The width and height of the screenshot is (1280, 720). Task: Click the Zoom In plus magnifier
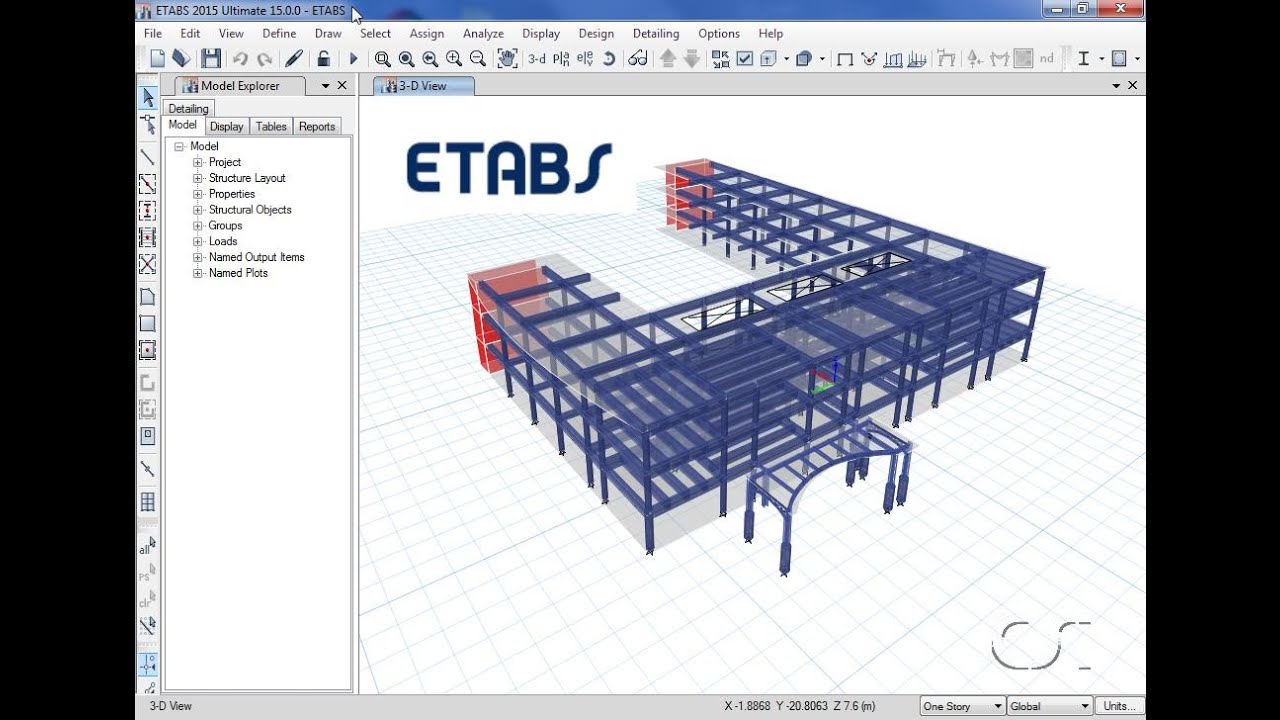tap(454, 59)
